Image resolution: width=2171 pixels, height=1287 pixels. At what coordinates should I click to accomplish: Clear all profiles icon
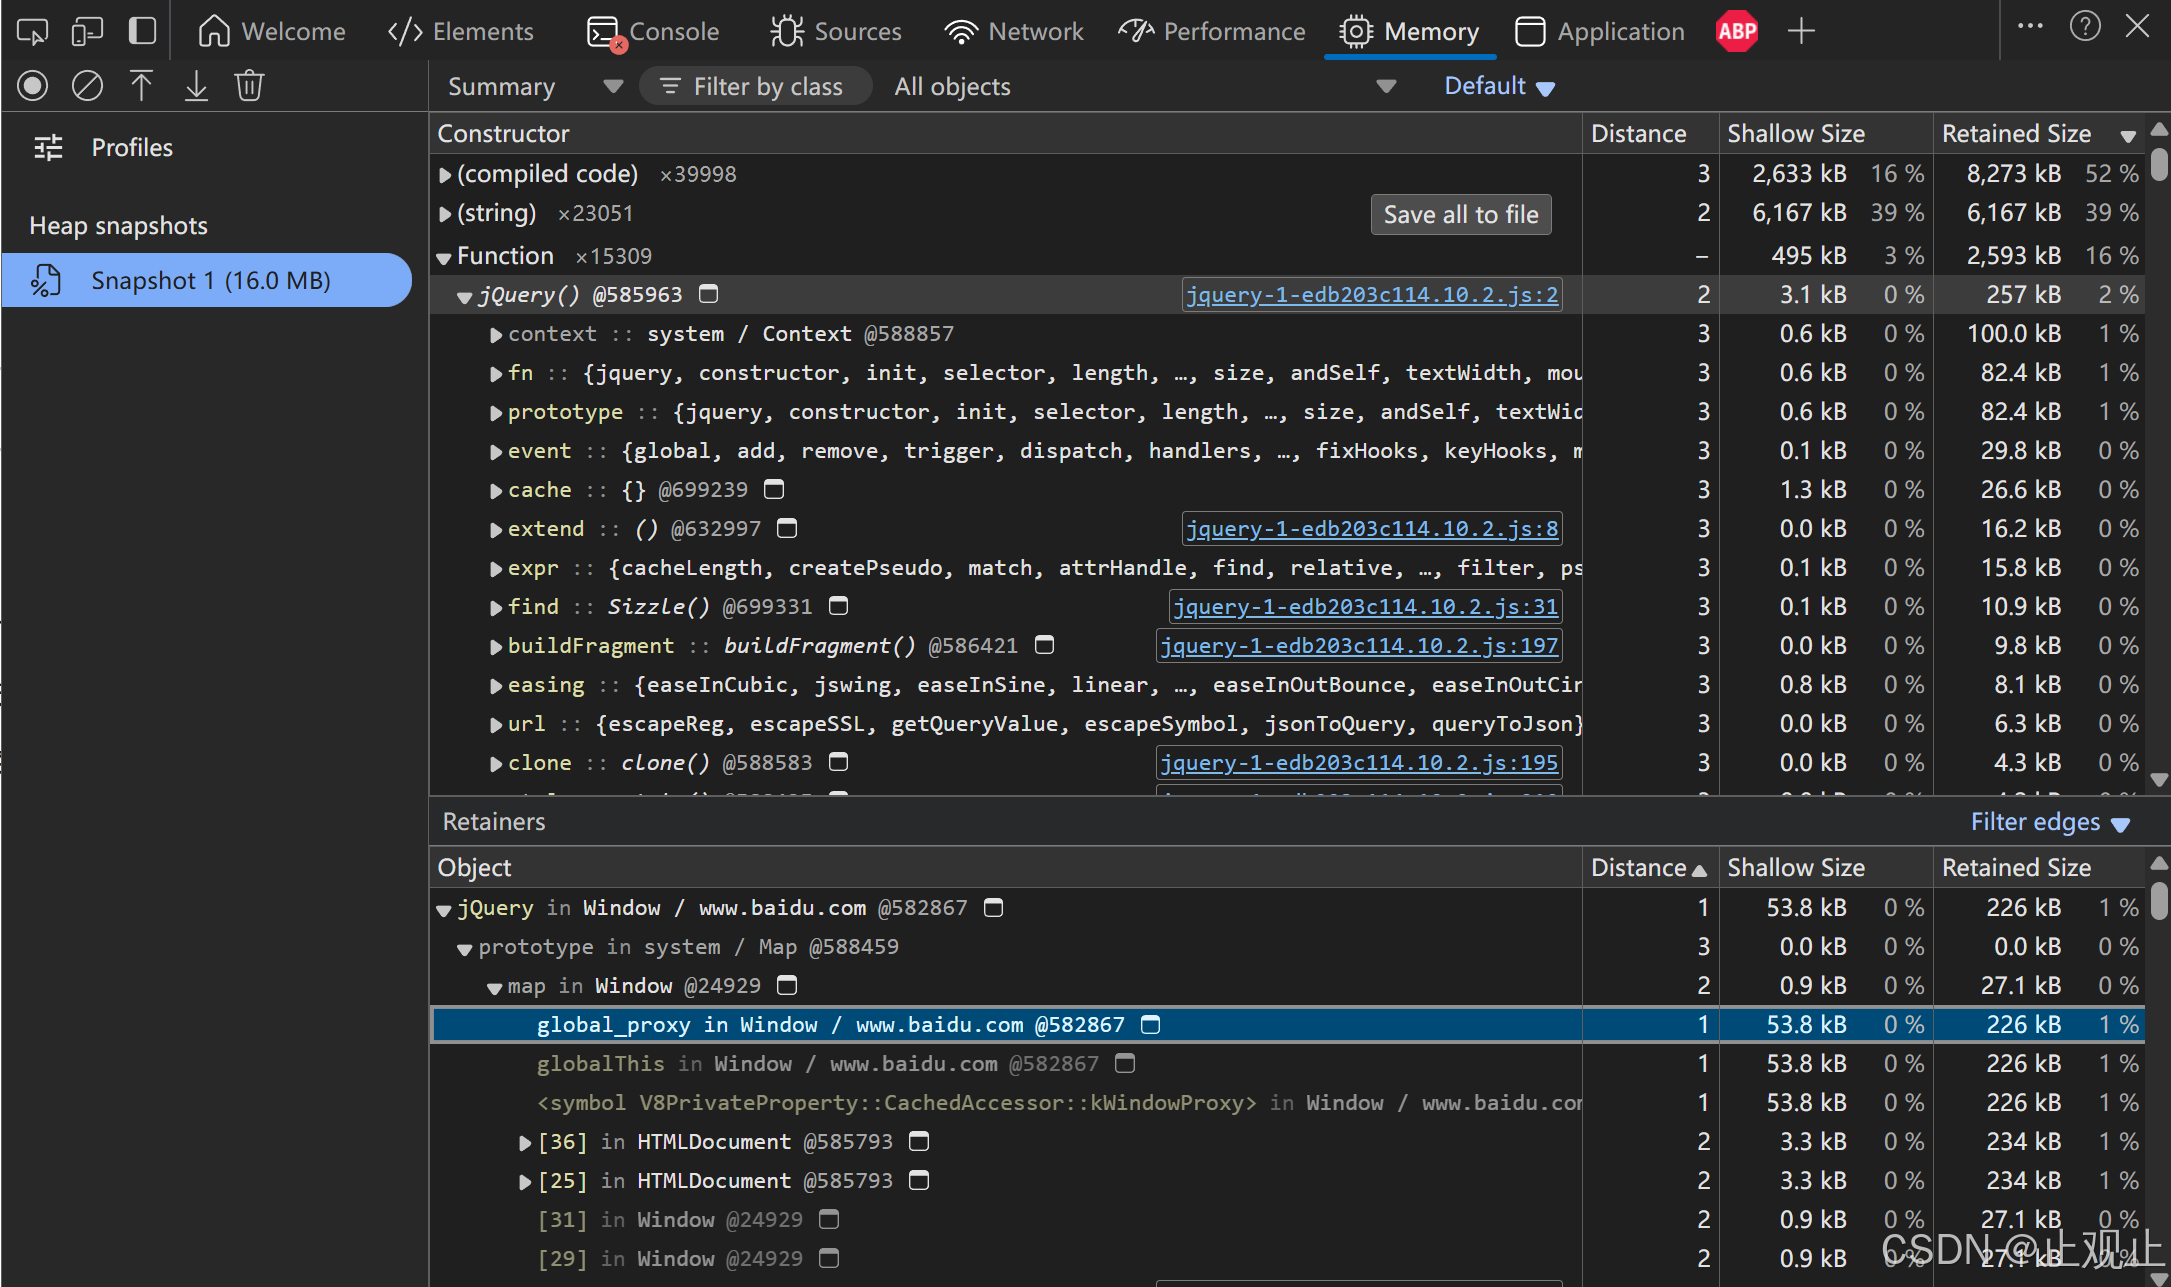87,86
